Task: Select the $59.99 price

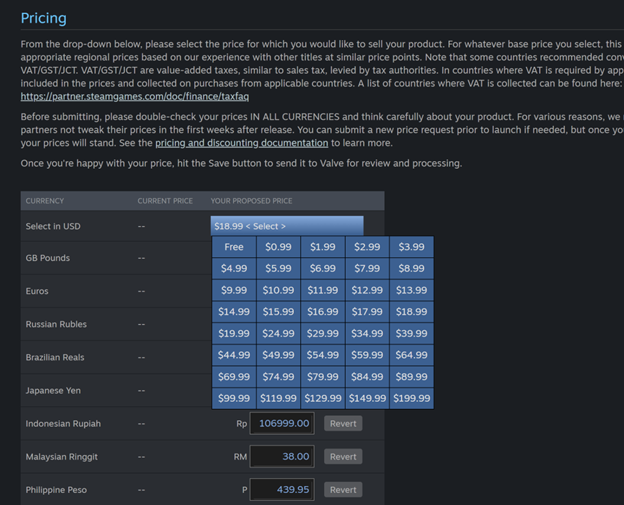Action: coord(367,355)
